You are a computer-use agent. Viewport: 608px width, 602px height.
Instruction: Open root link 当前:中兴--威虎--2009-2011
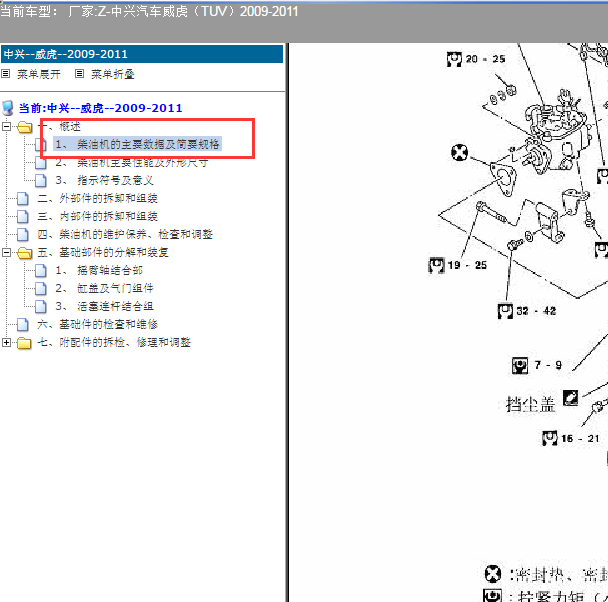pyautogui.click(x=100, y=108)
